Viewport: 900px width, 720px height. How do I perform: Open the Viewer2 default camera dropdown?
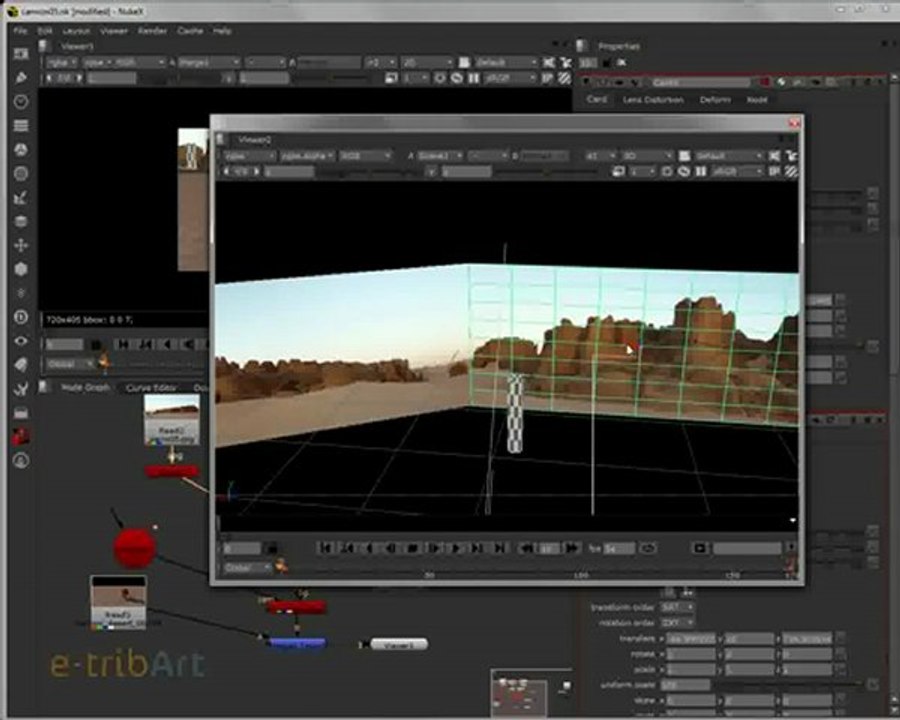pos(729,156)
